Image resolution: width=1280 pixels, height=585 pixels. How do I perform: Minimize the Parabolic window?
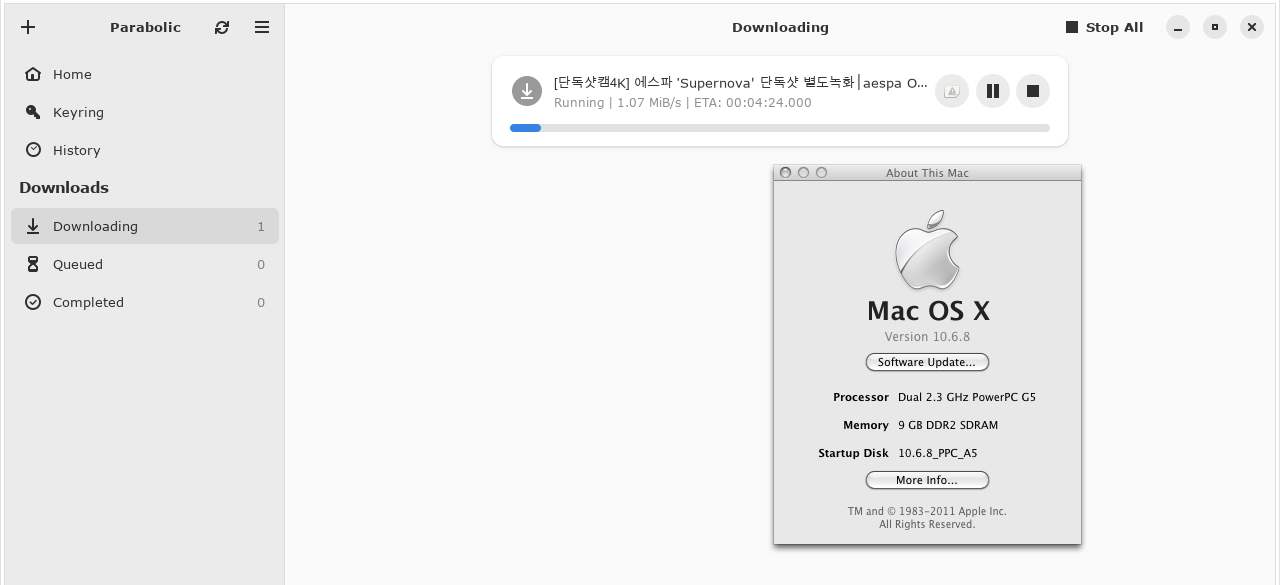point(1178,28)
